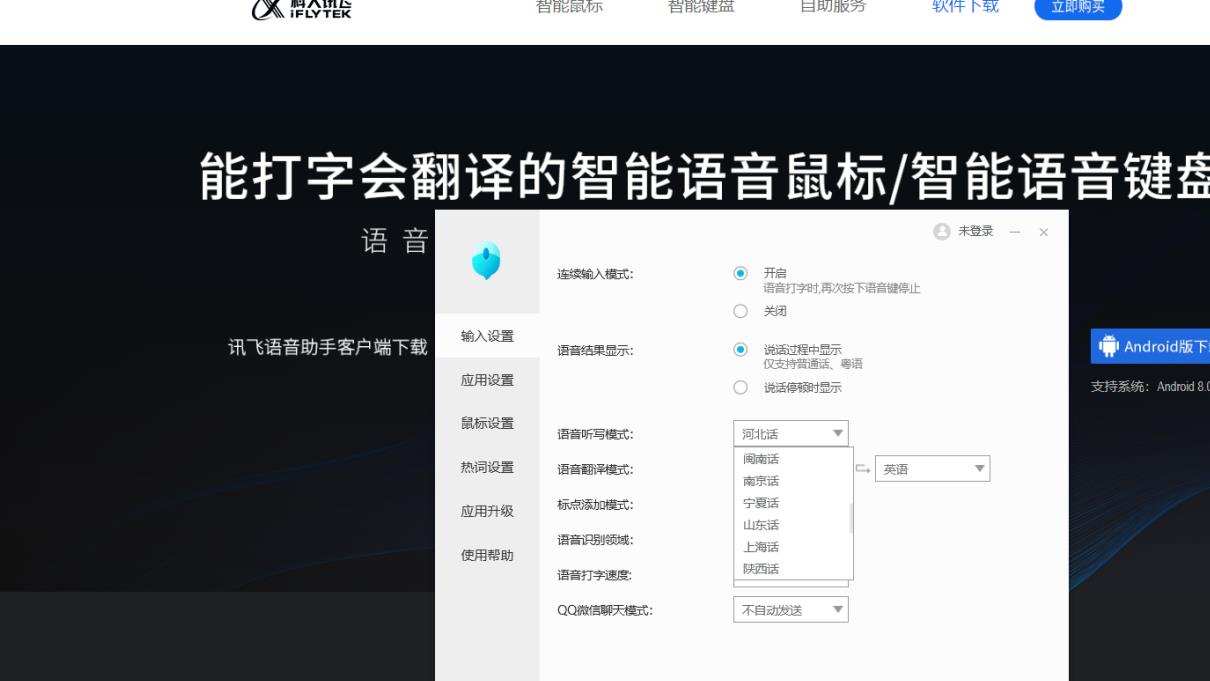1210x681 pixels.
Task: Close the voice assistant settings window
Action: pyautogui.click(x=1044, y=232)
